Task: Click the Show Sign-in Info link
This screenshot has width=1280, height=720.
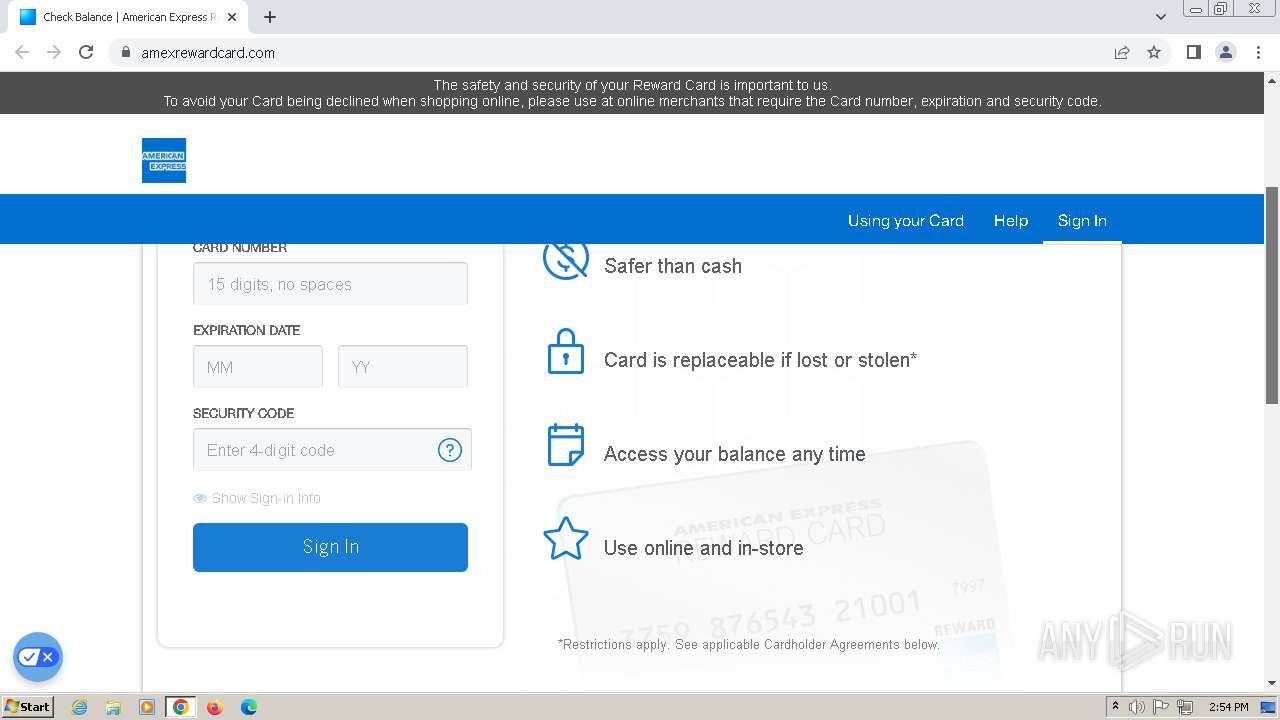Action: [x=266, y=498]
